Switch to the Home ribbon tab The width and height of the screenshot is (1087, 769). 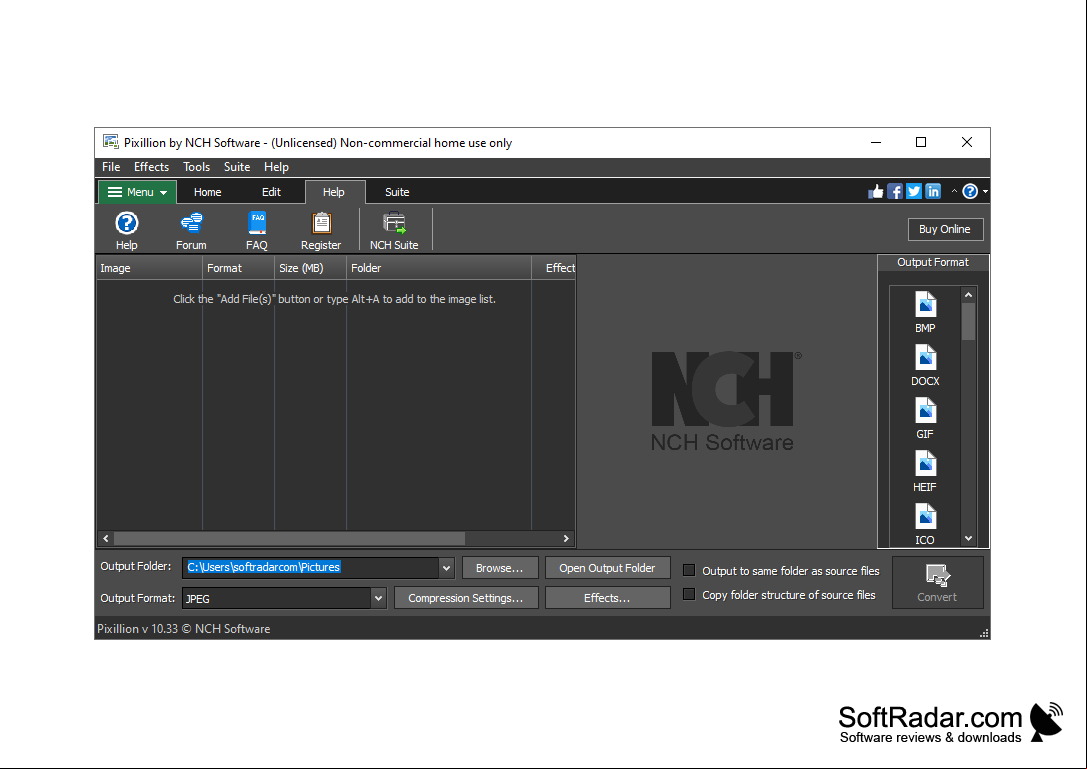(207, 192)
